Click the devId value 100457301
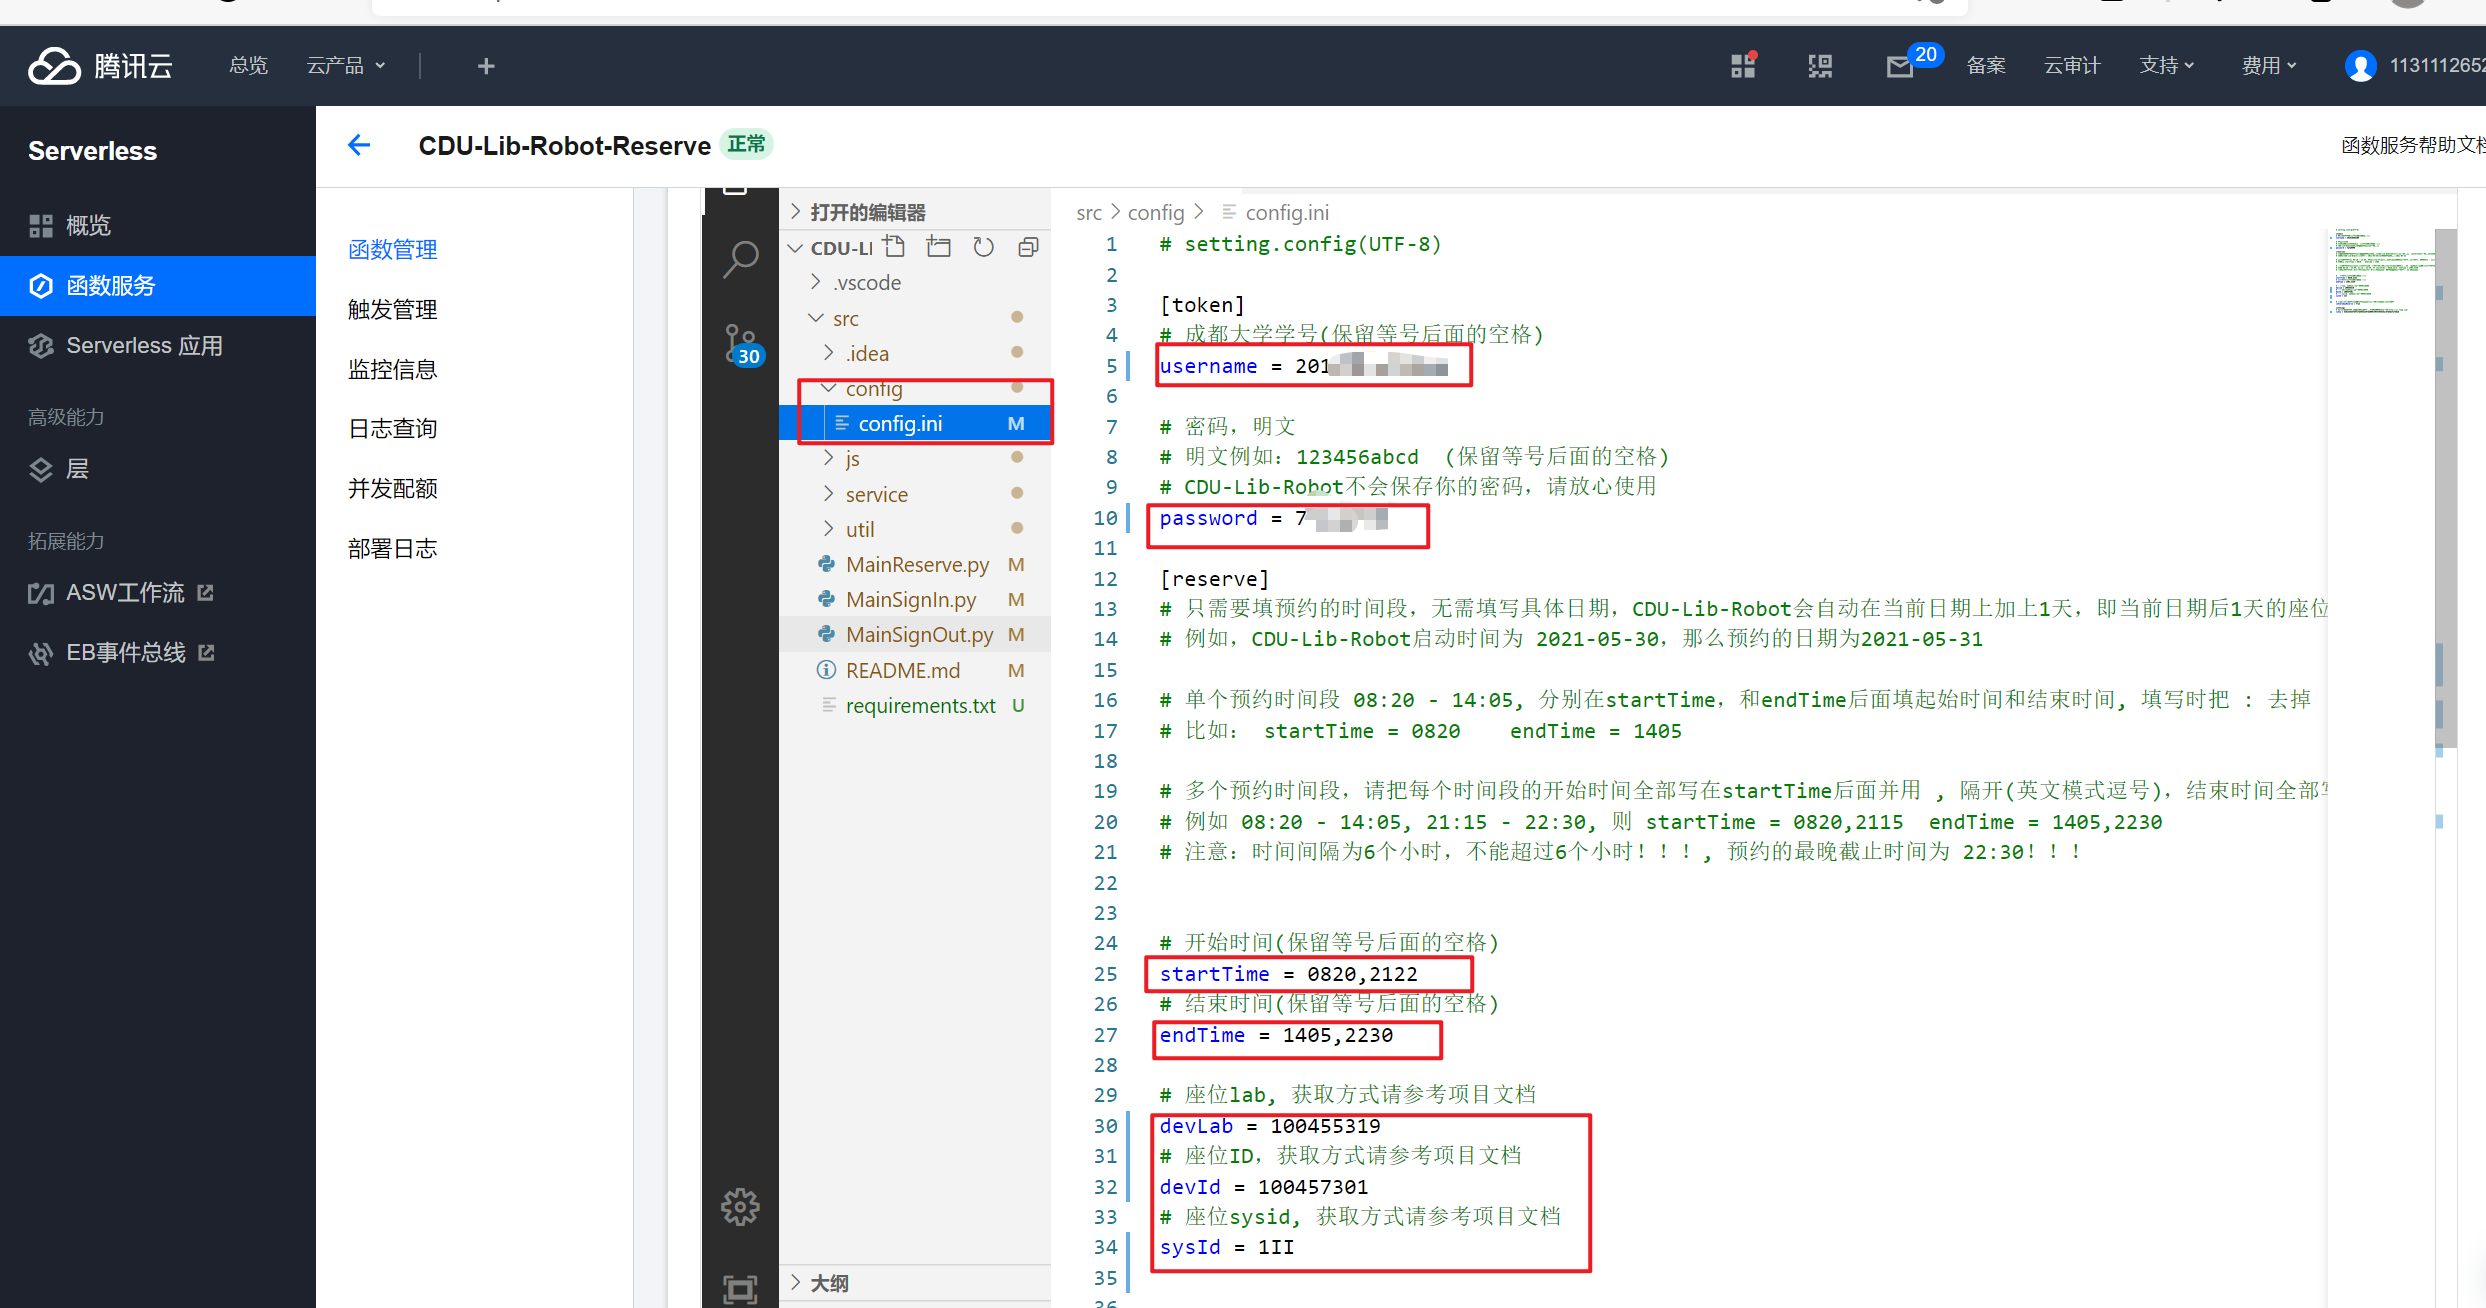 [1313, 1187]
